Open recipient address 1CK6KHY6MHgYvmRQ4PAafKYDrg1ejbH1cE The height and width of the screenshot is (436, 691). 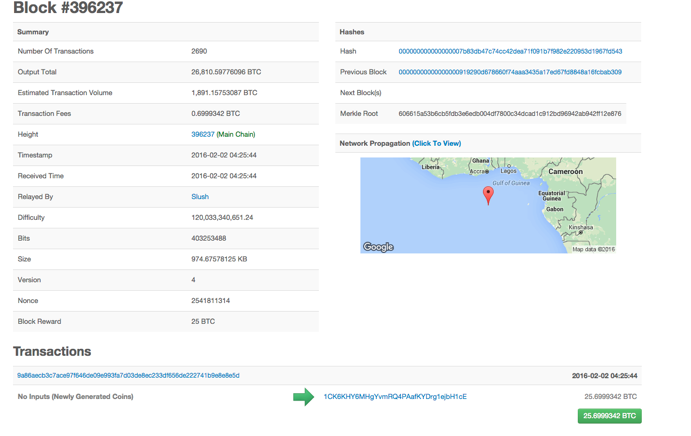coord(395,397)
